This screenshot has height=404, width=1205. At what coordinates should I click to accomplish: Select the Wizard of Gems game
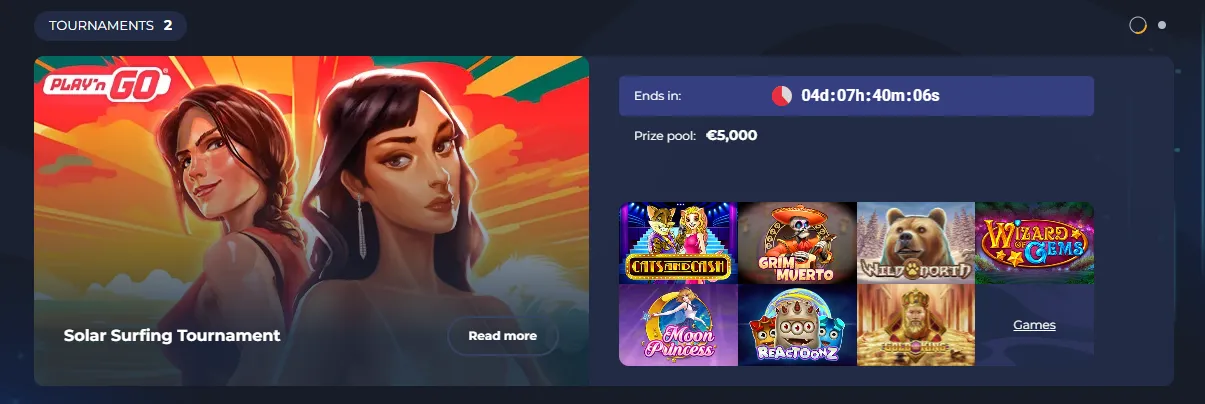(1034, 243)
